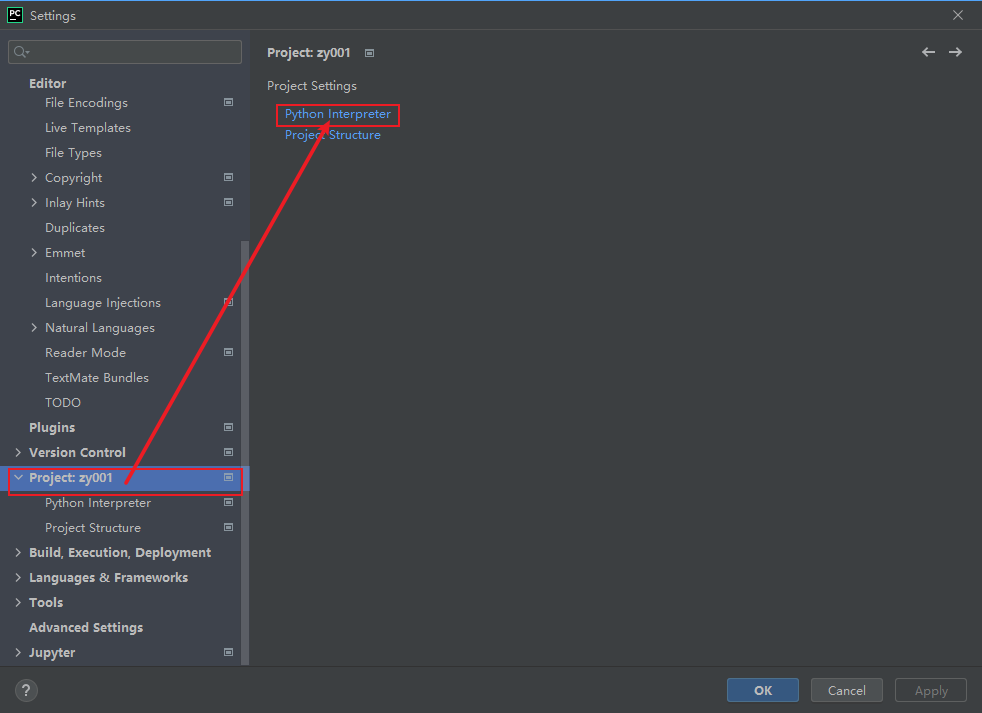Screen dimensions: 982x713
Task: Click the search magnifier icon in the settings search
Action: (x=21, y=52)
